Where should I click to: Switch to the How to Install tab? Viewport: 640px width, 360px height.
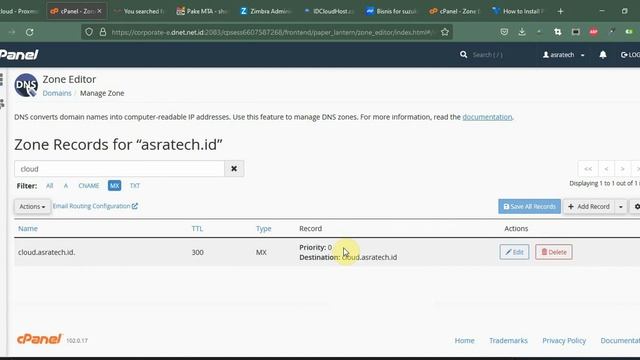click(518, 11)
